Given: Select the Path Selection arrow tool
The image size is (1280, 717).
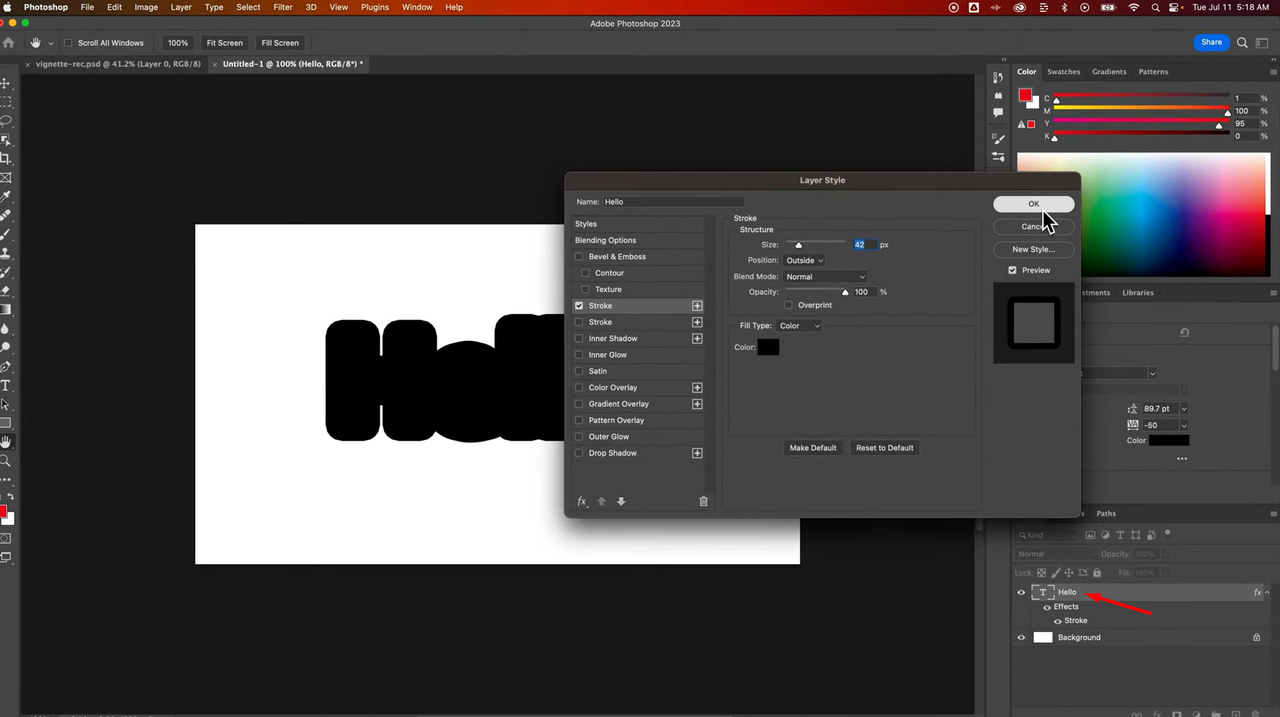Looking at the screenshot, I should [5, 404].
